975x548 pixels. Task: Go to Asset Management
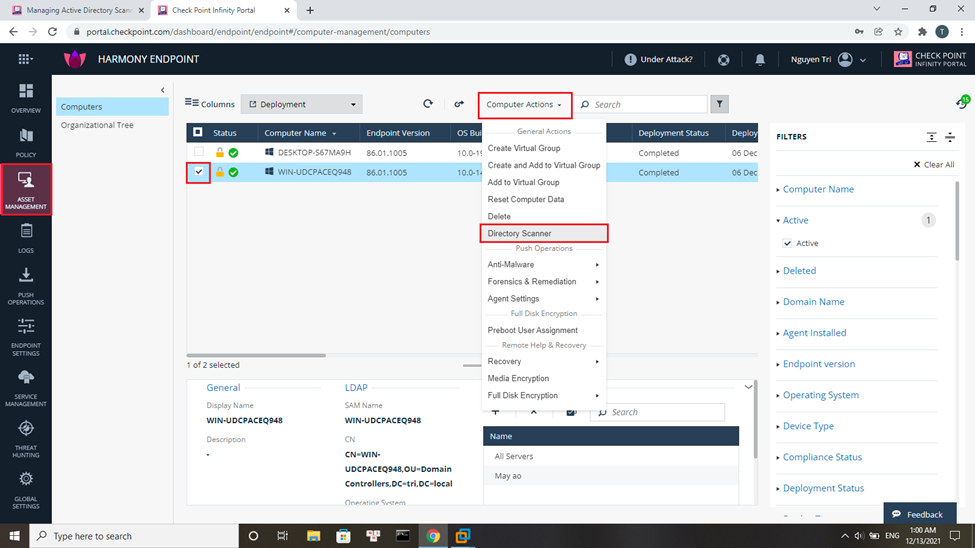(25, 190)
